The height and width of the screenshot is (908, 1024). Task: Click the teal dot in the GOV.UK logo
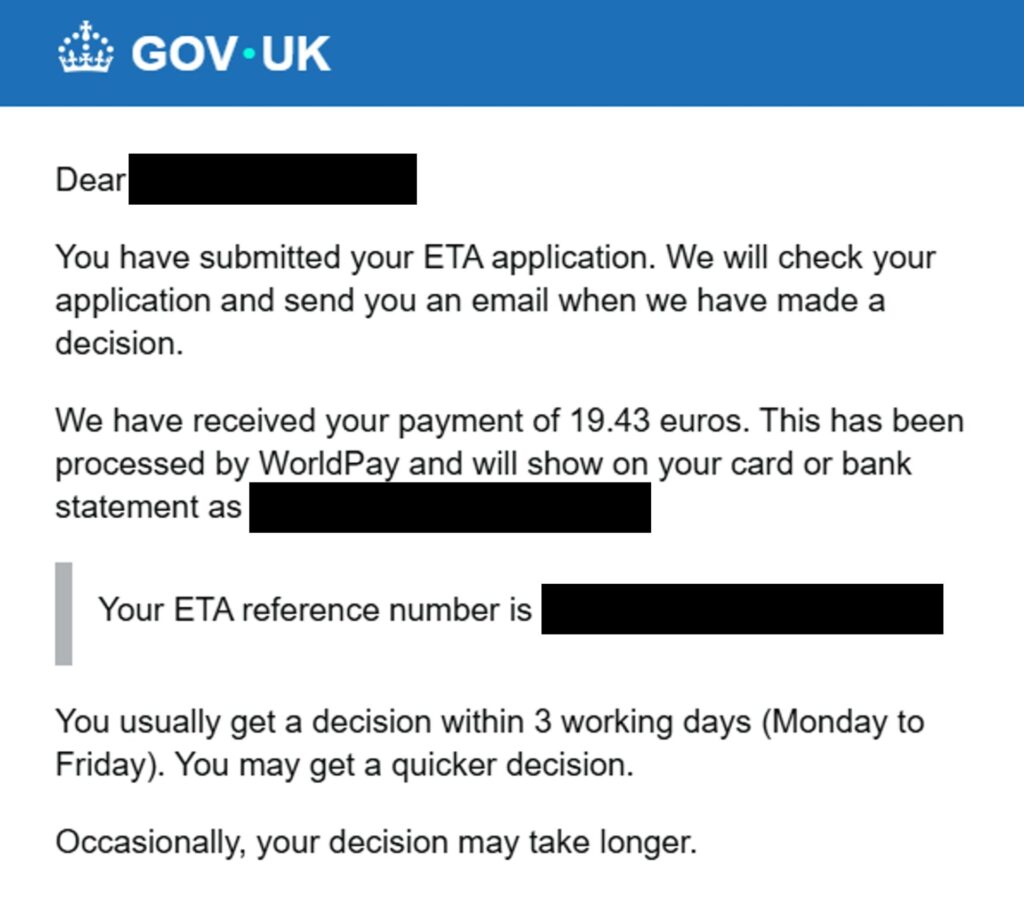point(249,54)
